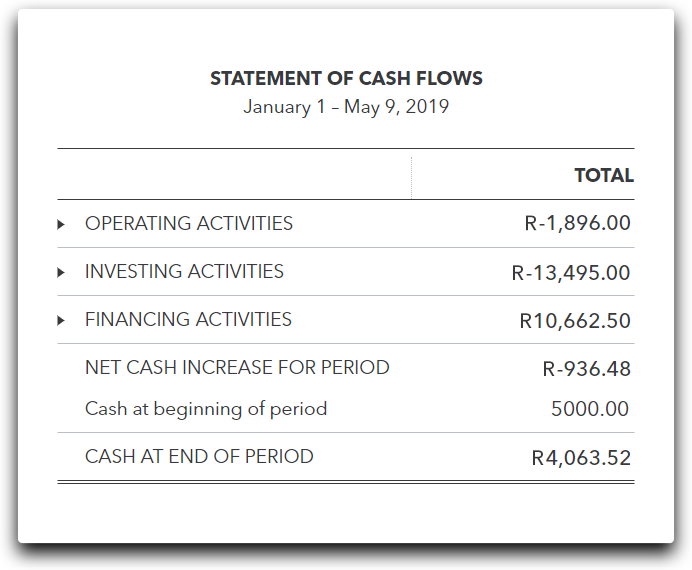Click the R4,063.52 ending cash amount

coord(581,459)
